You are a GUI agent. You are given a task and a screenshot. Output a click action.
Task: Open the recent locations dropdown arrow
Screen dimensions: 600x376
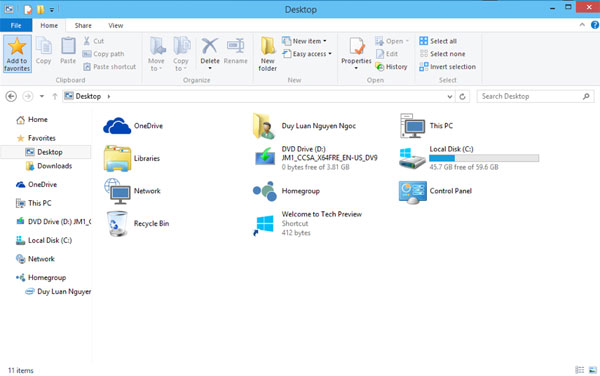point(42,96)
